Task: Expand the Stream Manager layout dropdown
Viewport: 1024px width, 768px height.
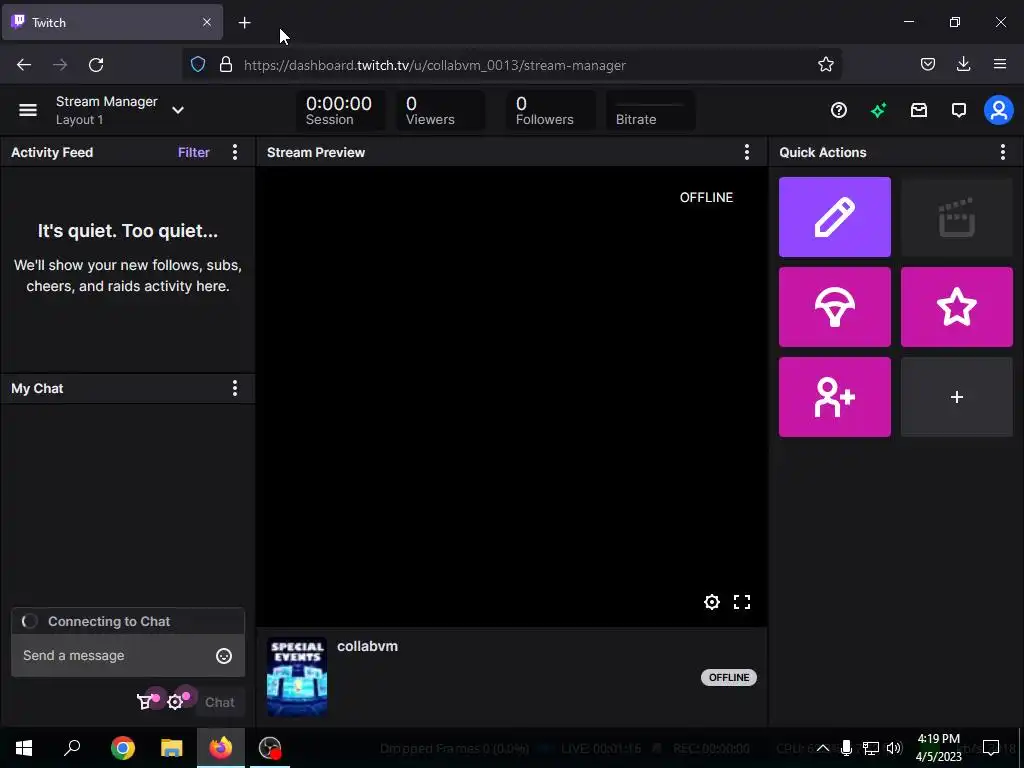Action: [x=178, y=110]
